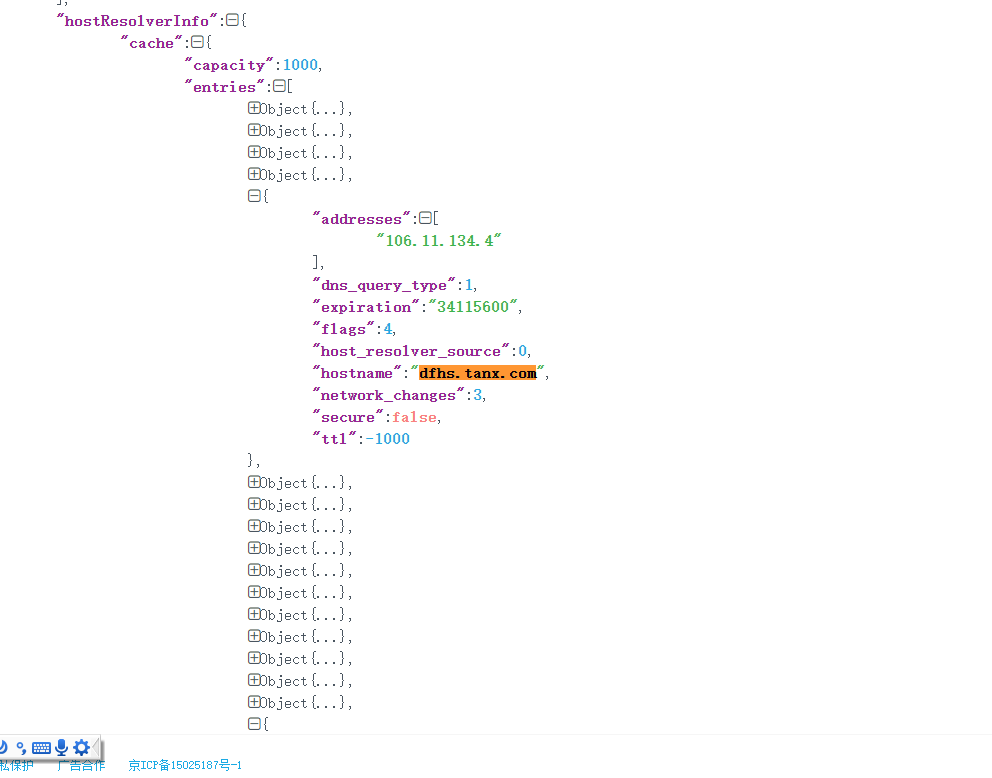Image resolution: width=992 pixels, height=778 pixels.
Task: Click the IP address 106.11.134.4
Action: pos(439,240)
